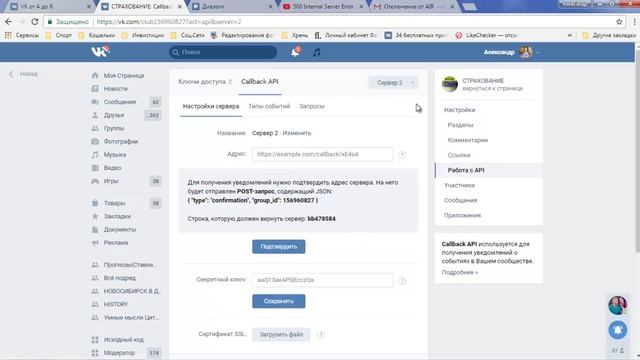
Task: Select the Callback API tab
Action: [x=260, y=82]
